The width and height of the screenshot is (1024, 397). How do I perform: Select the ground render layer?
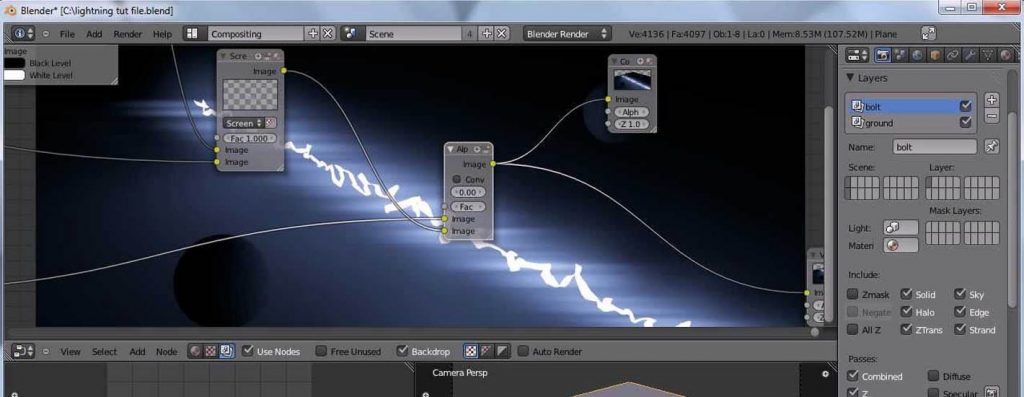pos(904,123)
